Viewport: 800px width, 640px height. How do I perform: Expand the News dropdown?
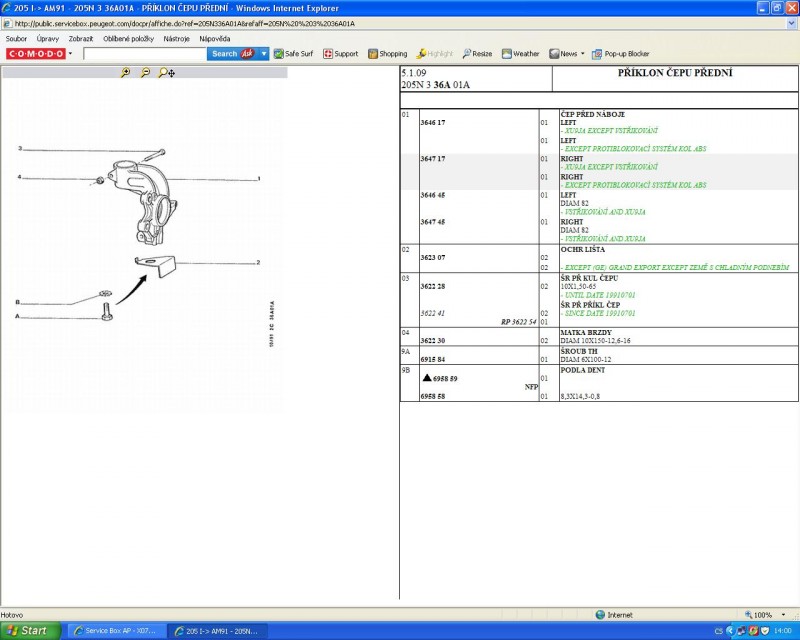pos(582,54)
